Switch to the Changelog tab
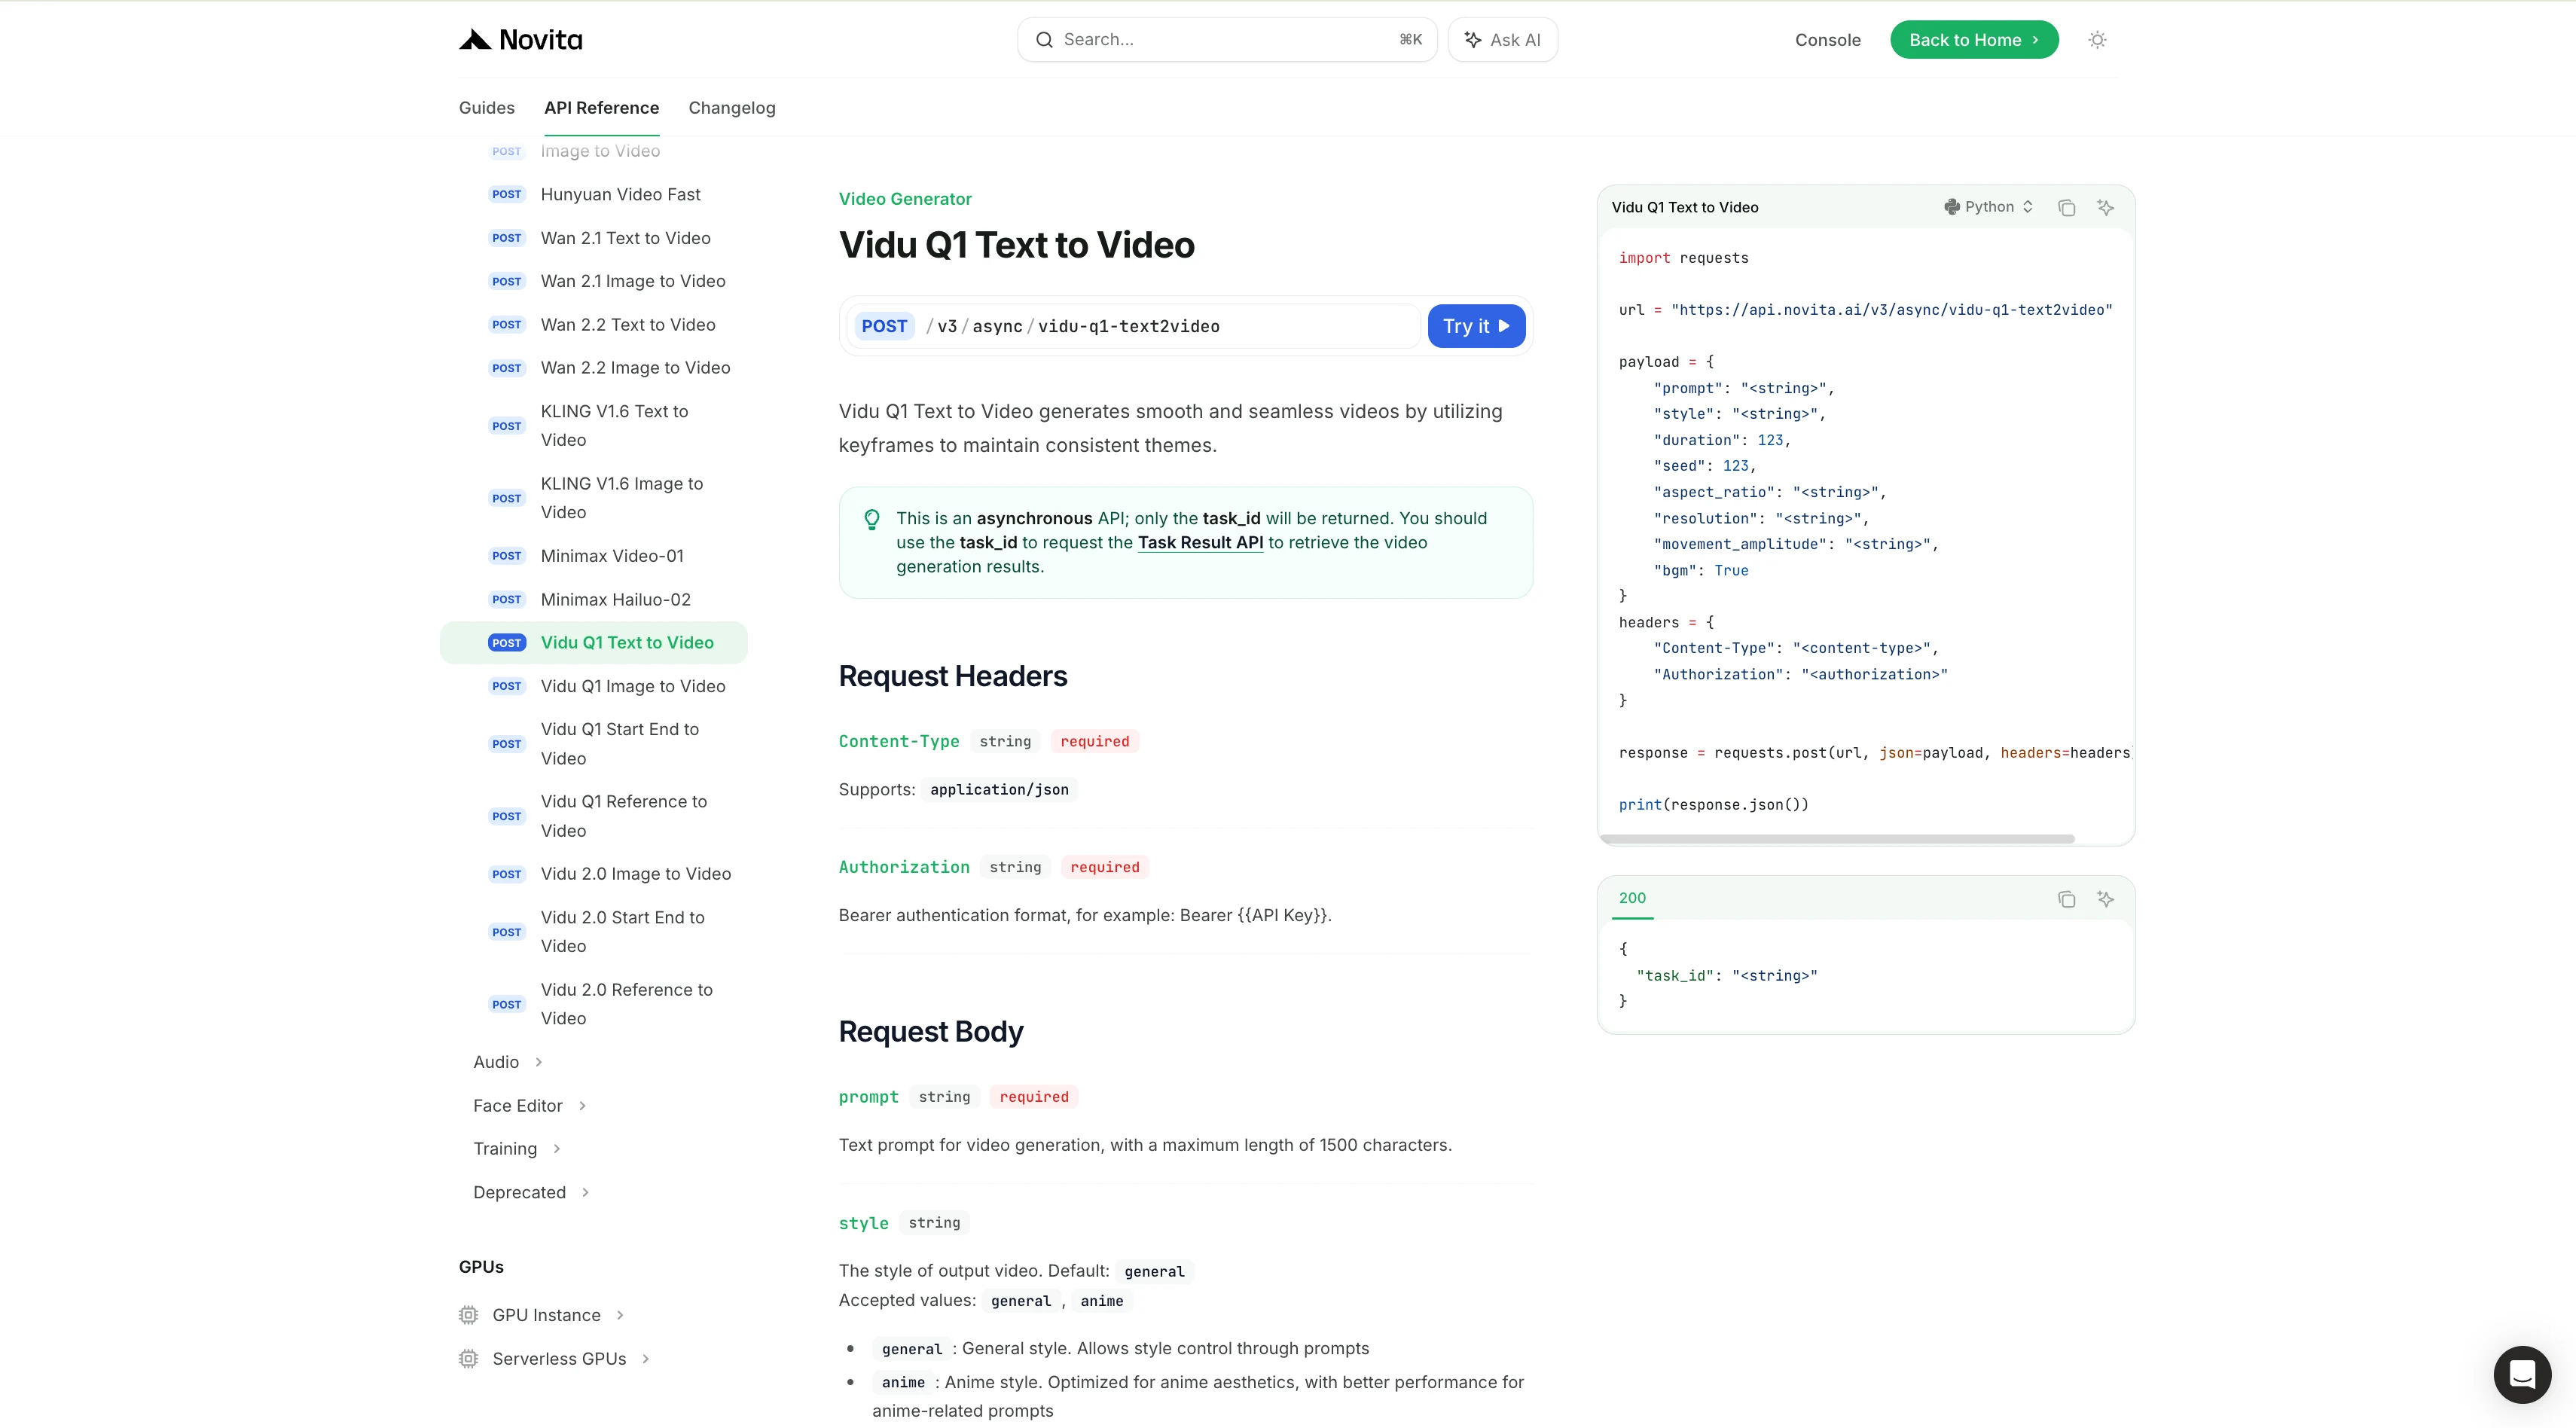 (732, 108)
